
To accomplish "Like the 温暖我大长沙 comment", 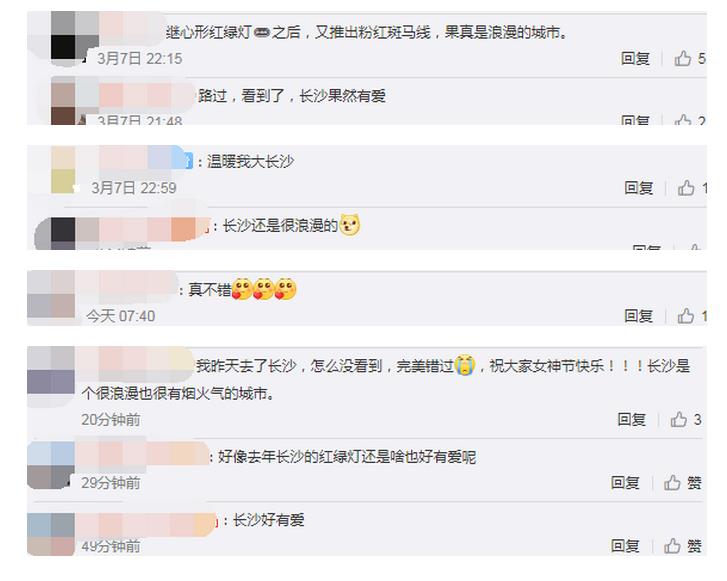I will (x=692, y=188).
